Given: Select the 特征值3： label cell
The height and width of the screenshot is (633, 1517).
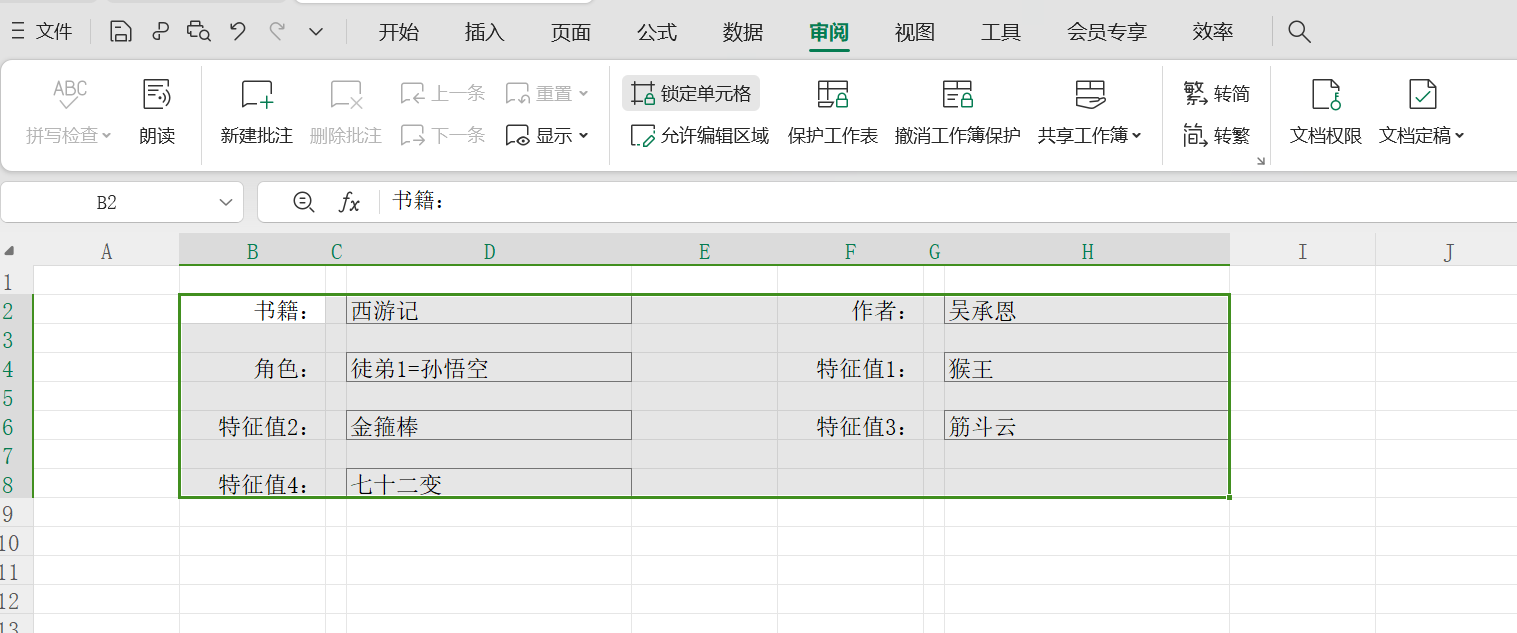Looking at the screenshot, I should [x=851, y=427].
